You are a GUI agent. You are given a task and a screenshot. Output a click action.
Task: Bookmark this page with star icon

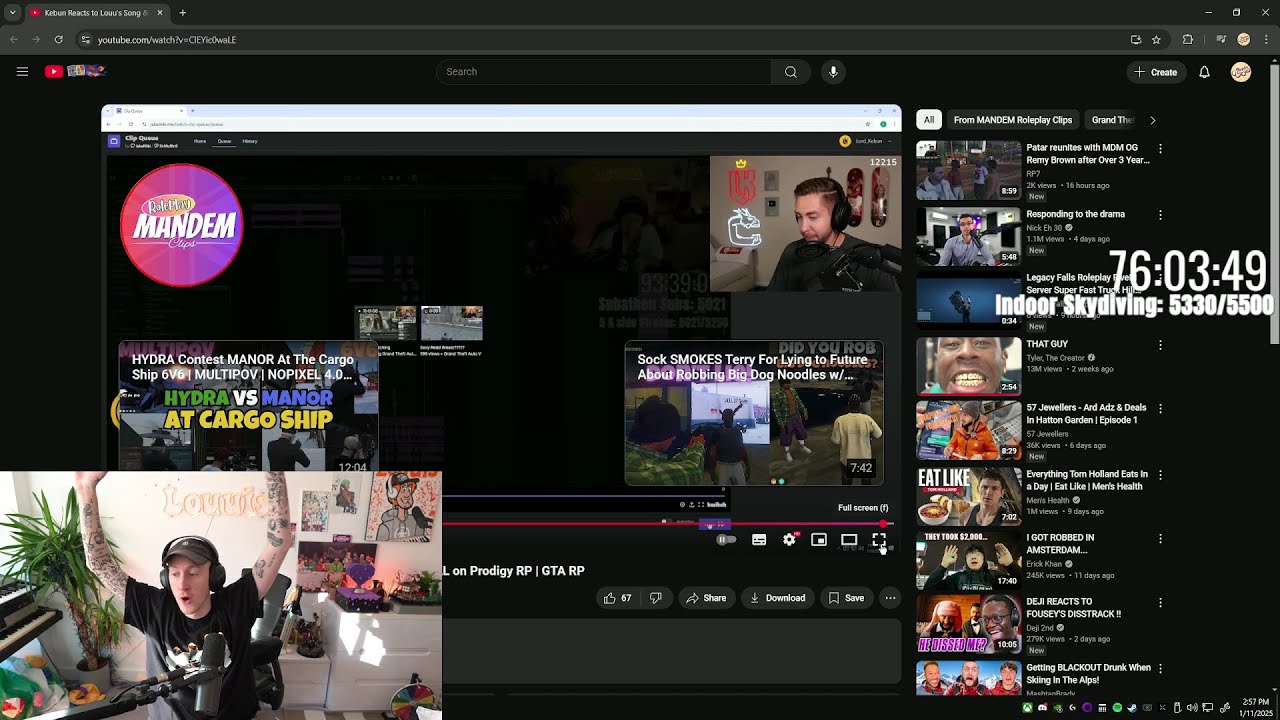pyautogui.click(x=1156, y=40)
